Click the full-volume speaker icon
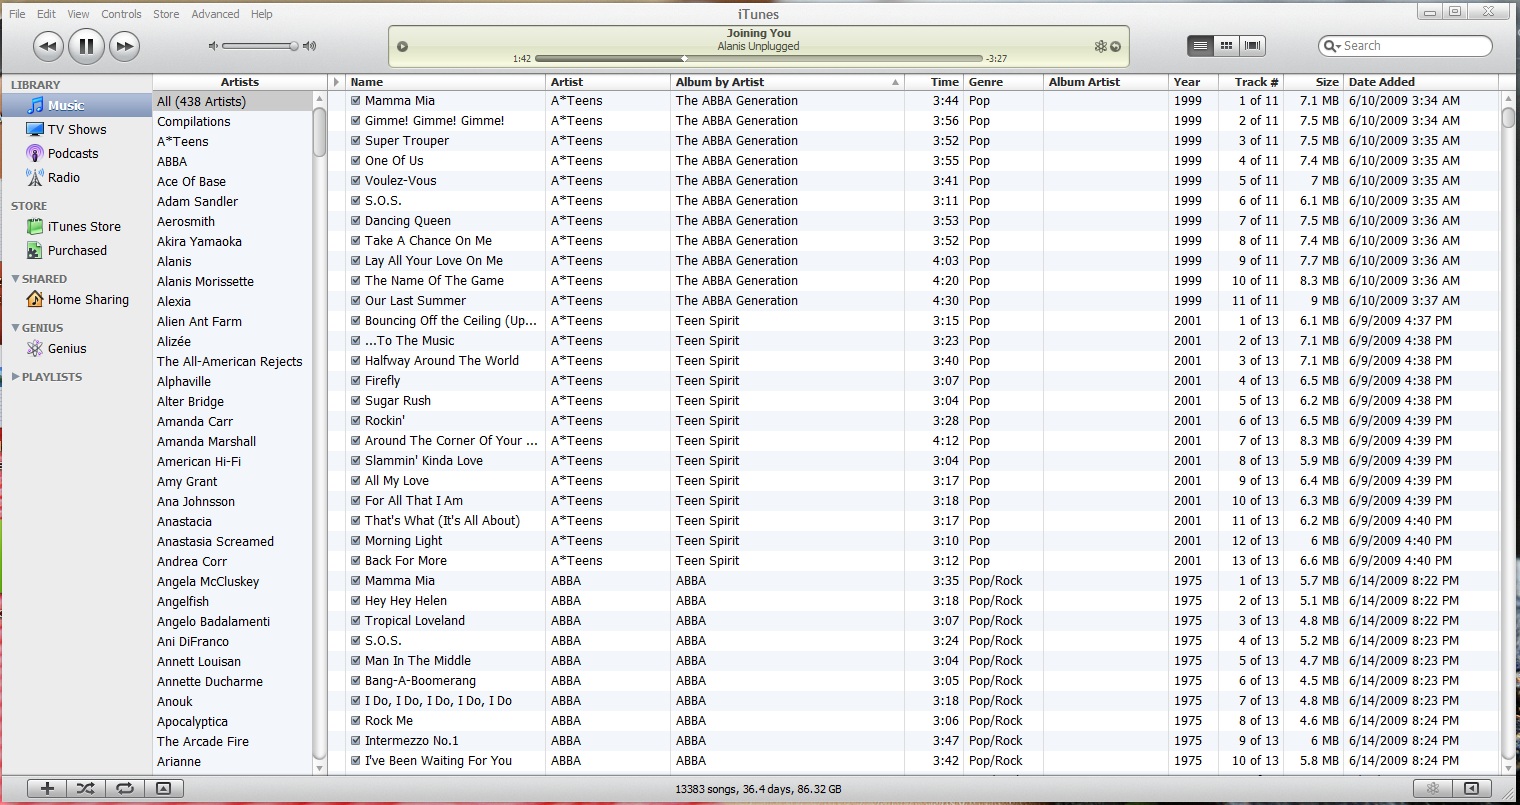 tap(310, 46)
